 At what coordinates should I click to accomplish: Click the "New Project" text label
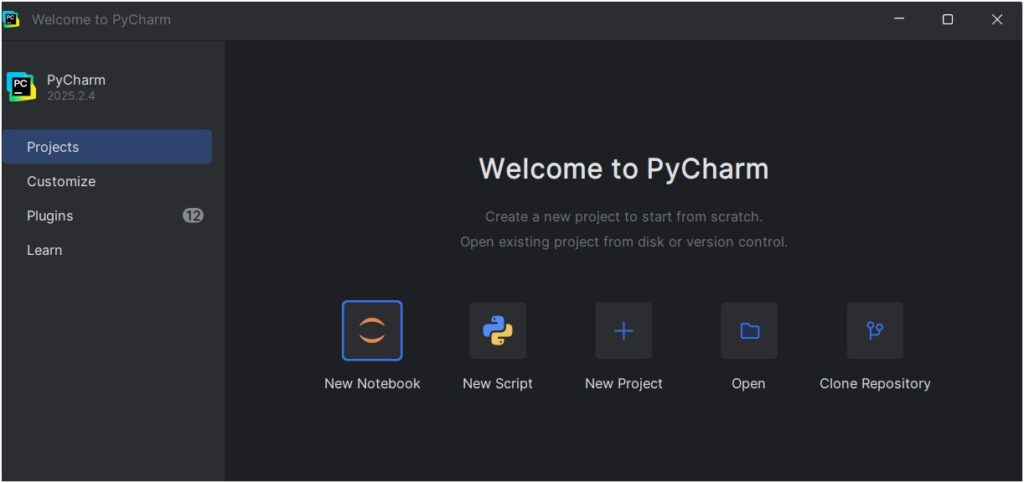pyautogui.click(x=623, y=384)
